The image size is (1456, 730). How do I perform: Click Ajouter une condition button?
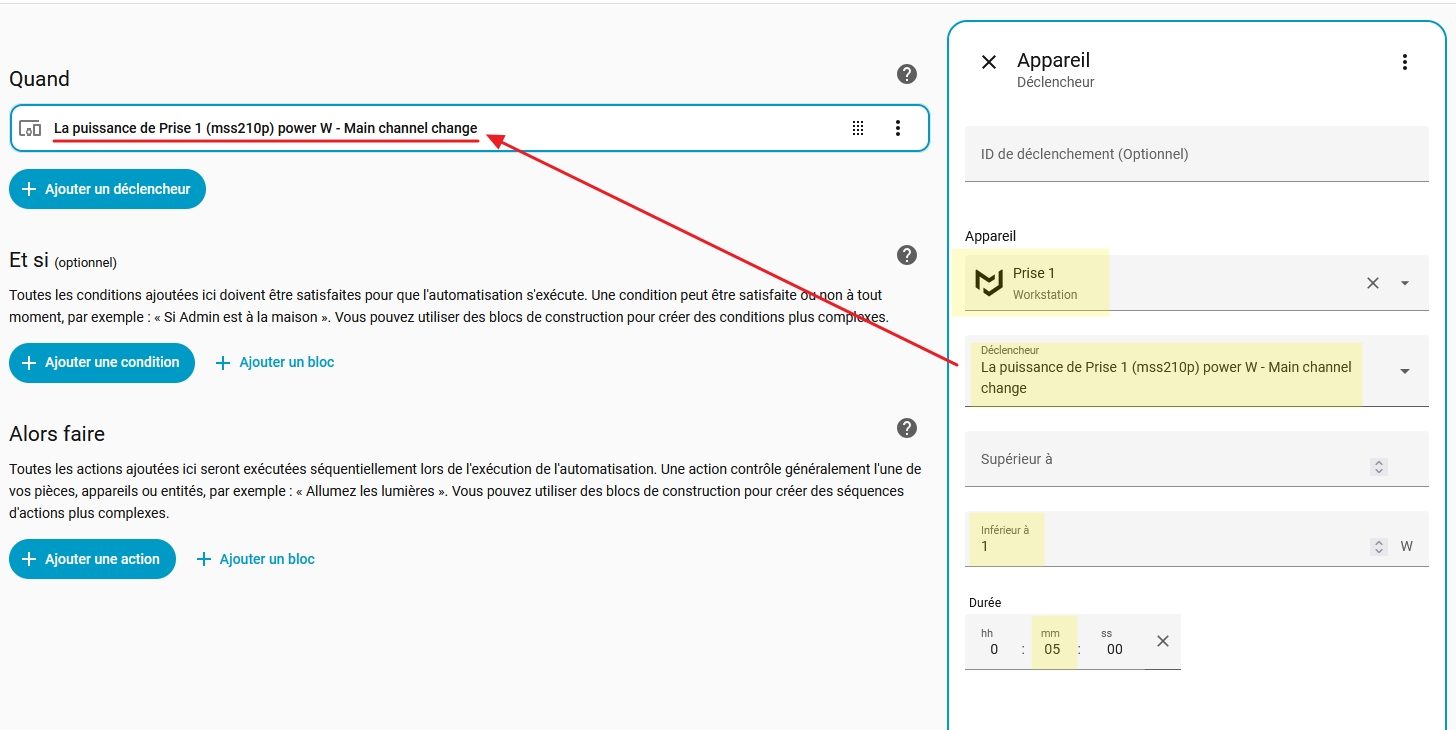click(102, 362)
